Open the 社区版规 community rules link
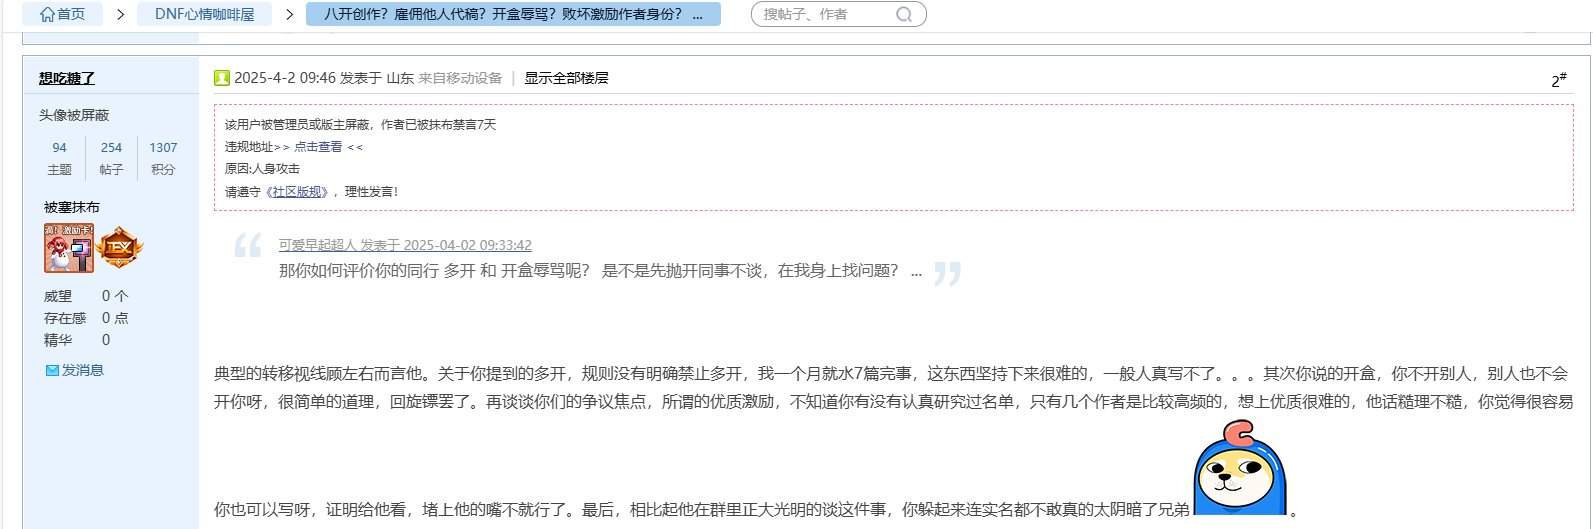Screen dimensions: 1593x529 299,192
